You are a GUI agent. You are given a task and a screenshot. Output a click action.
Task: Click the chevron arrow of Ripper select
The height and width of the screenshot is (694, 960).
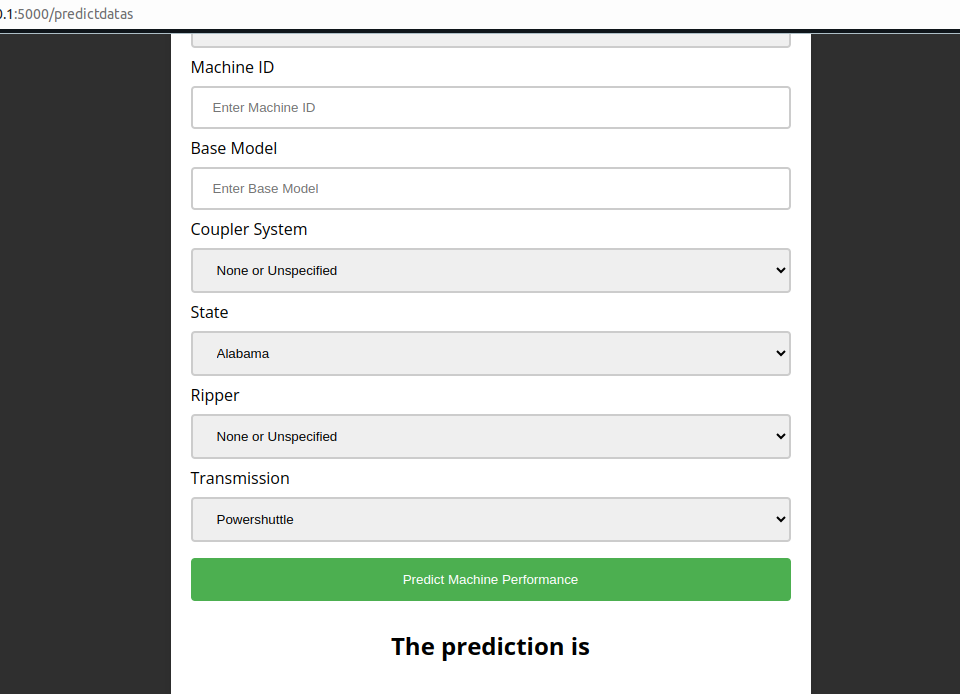(x=781, y=436)
